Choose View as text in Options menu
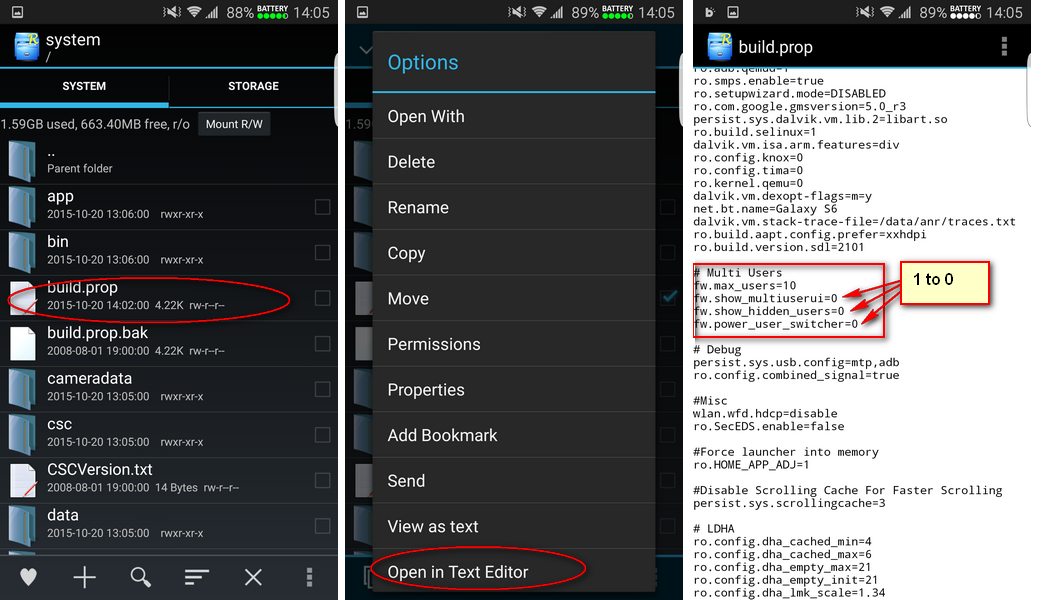Image resolution: width=1047 pixels, height=600 pixels. (x=513, y=527)
